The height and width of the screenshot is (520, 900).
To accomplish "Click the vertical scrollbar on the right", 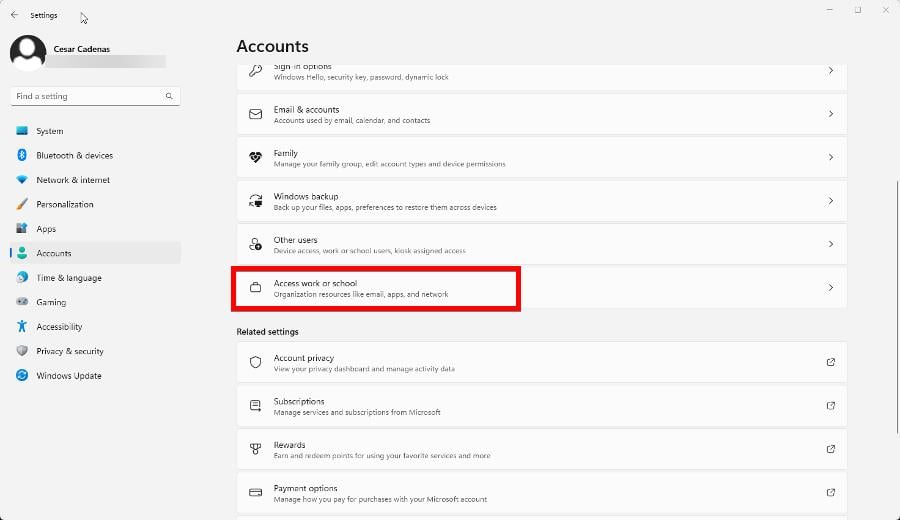I will point(897,307).
